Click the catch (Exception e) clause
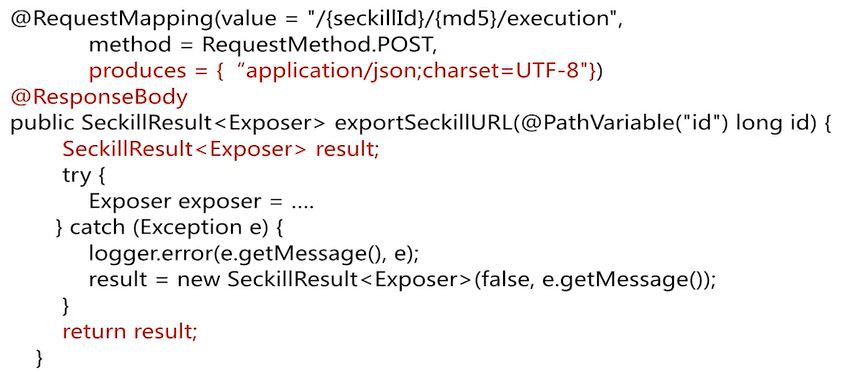Image resolution: width=847 pixels, height=372 pixels. tap(169, 228)
